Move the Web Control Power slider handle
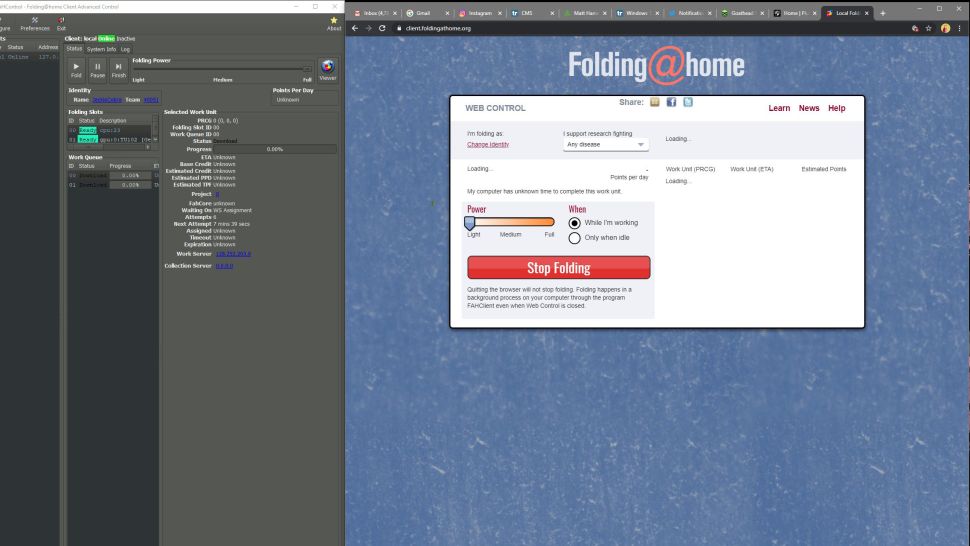Viewport: 970px width, 546px height. [470, 223]
